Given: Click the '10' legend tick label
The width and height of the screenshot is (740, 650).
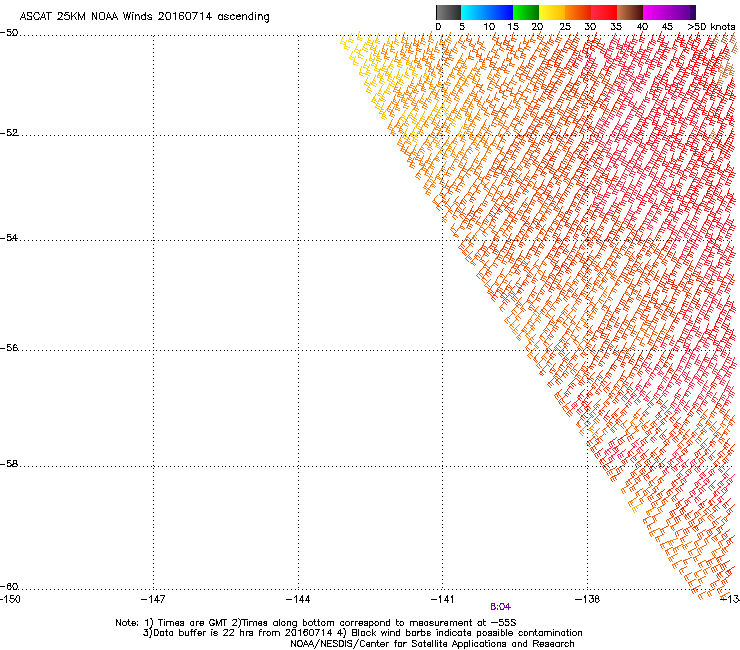Looking at the screenshot, I should tap(489, 27).
